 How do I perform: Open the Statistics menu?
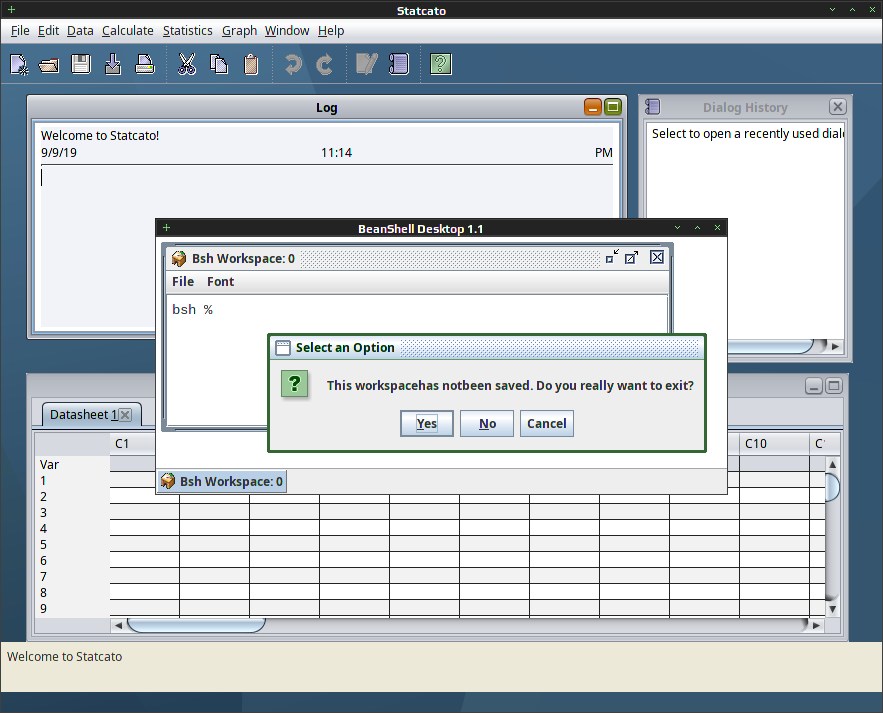(x=188, y=30)
